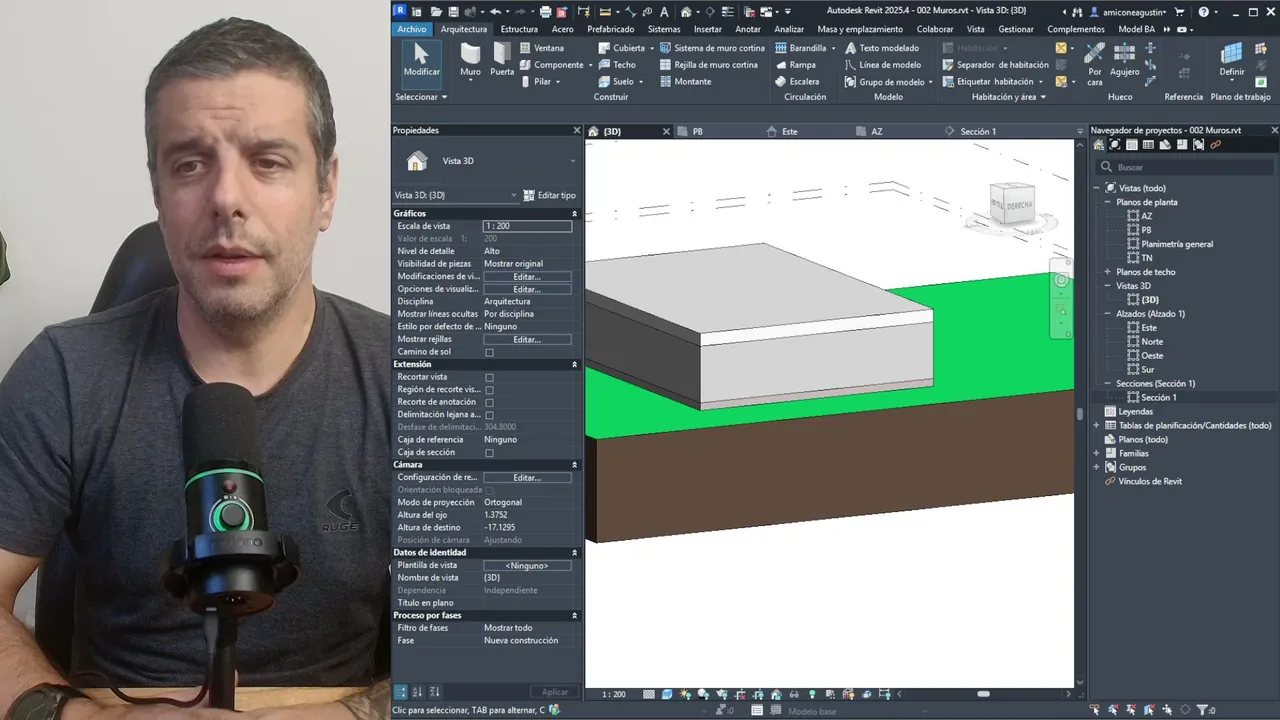
Task: Select the Texto modelado tool
Action: point(882,48)
